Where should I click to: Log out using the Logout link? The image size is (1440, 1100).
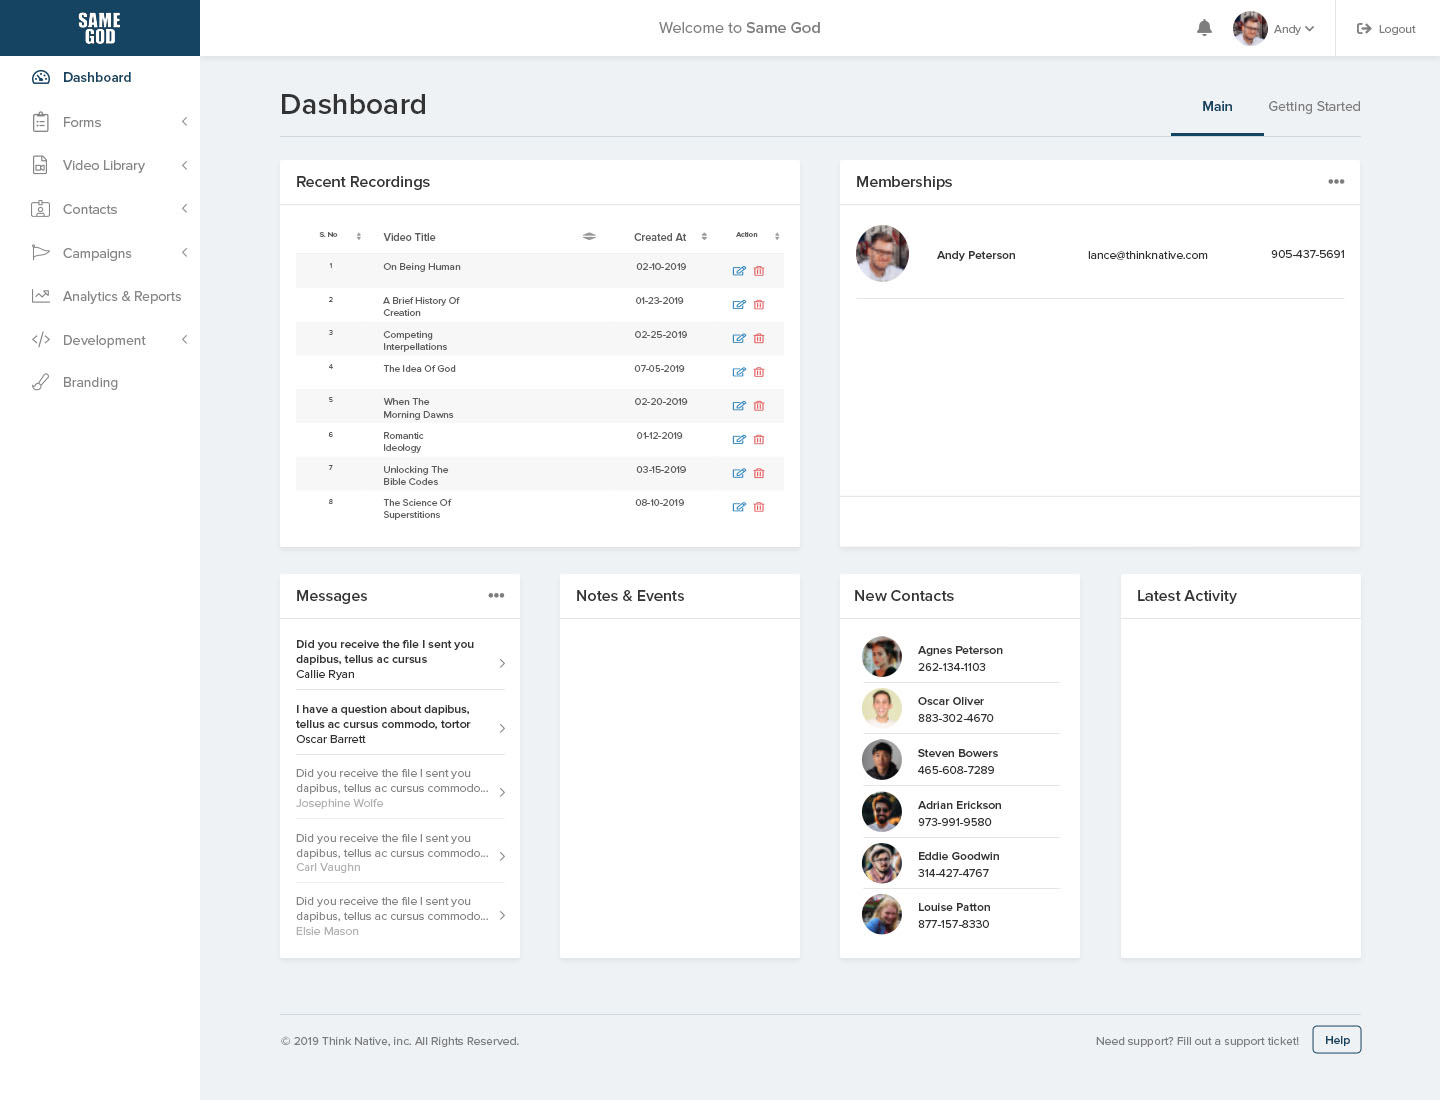click(x=1386, y=29)
